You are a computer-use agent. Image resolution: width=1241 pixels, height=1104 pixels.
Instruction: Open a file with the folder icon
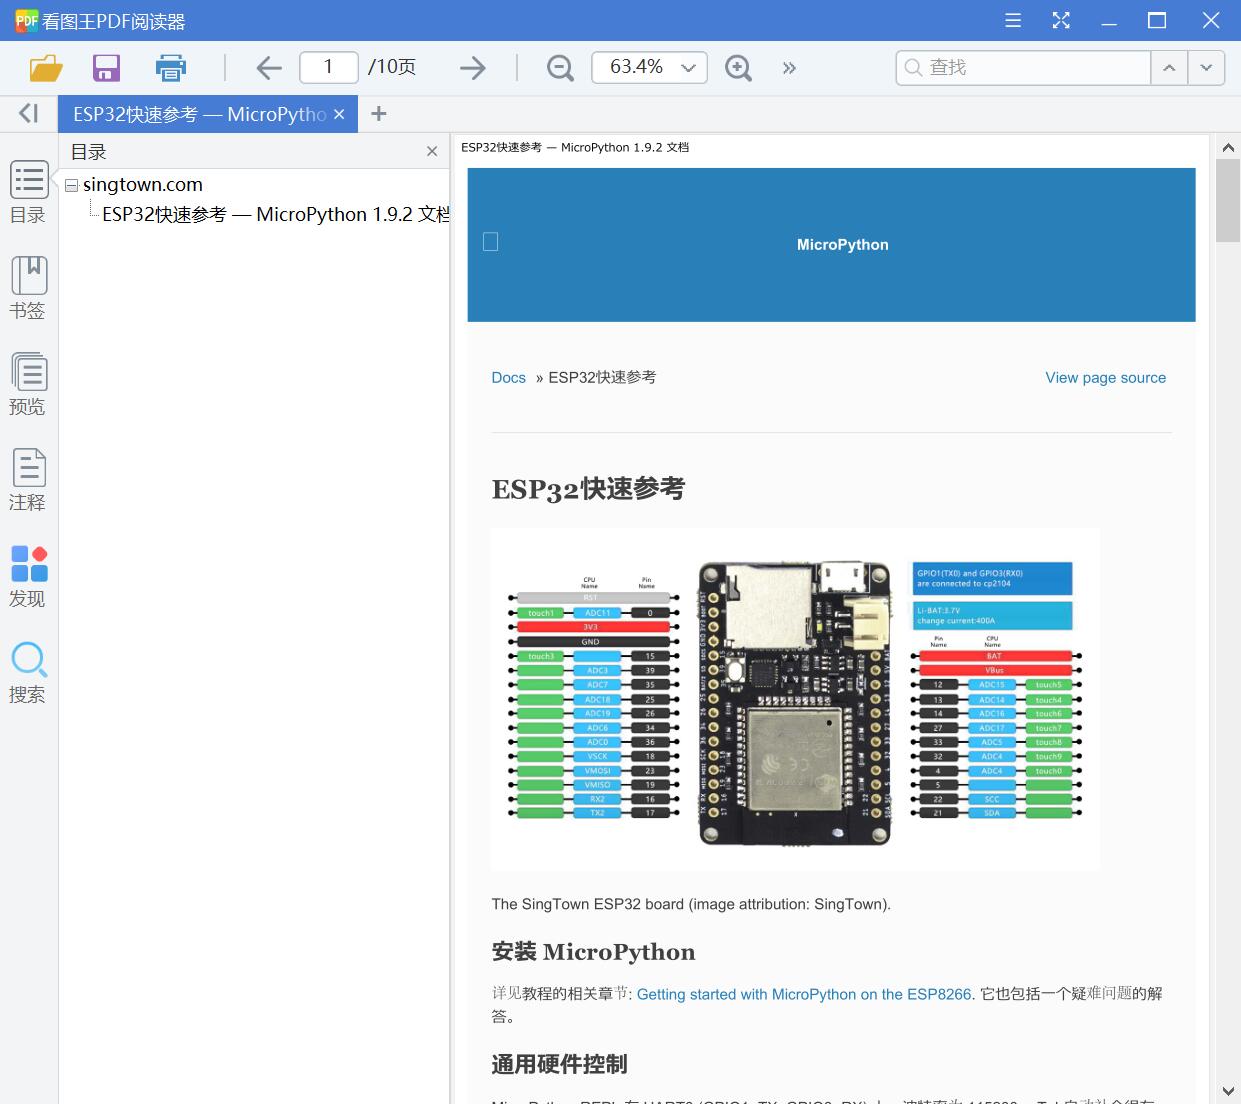point(45,67)
